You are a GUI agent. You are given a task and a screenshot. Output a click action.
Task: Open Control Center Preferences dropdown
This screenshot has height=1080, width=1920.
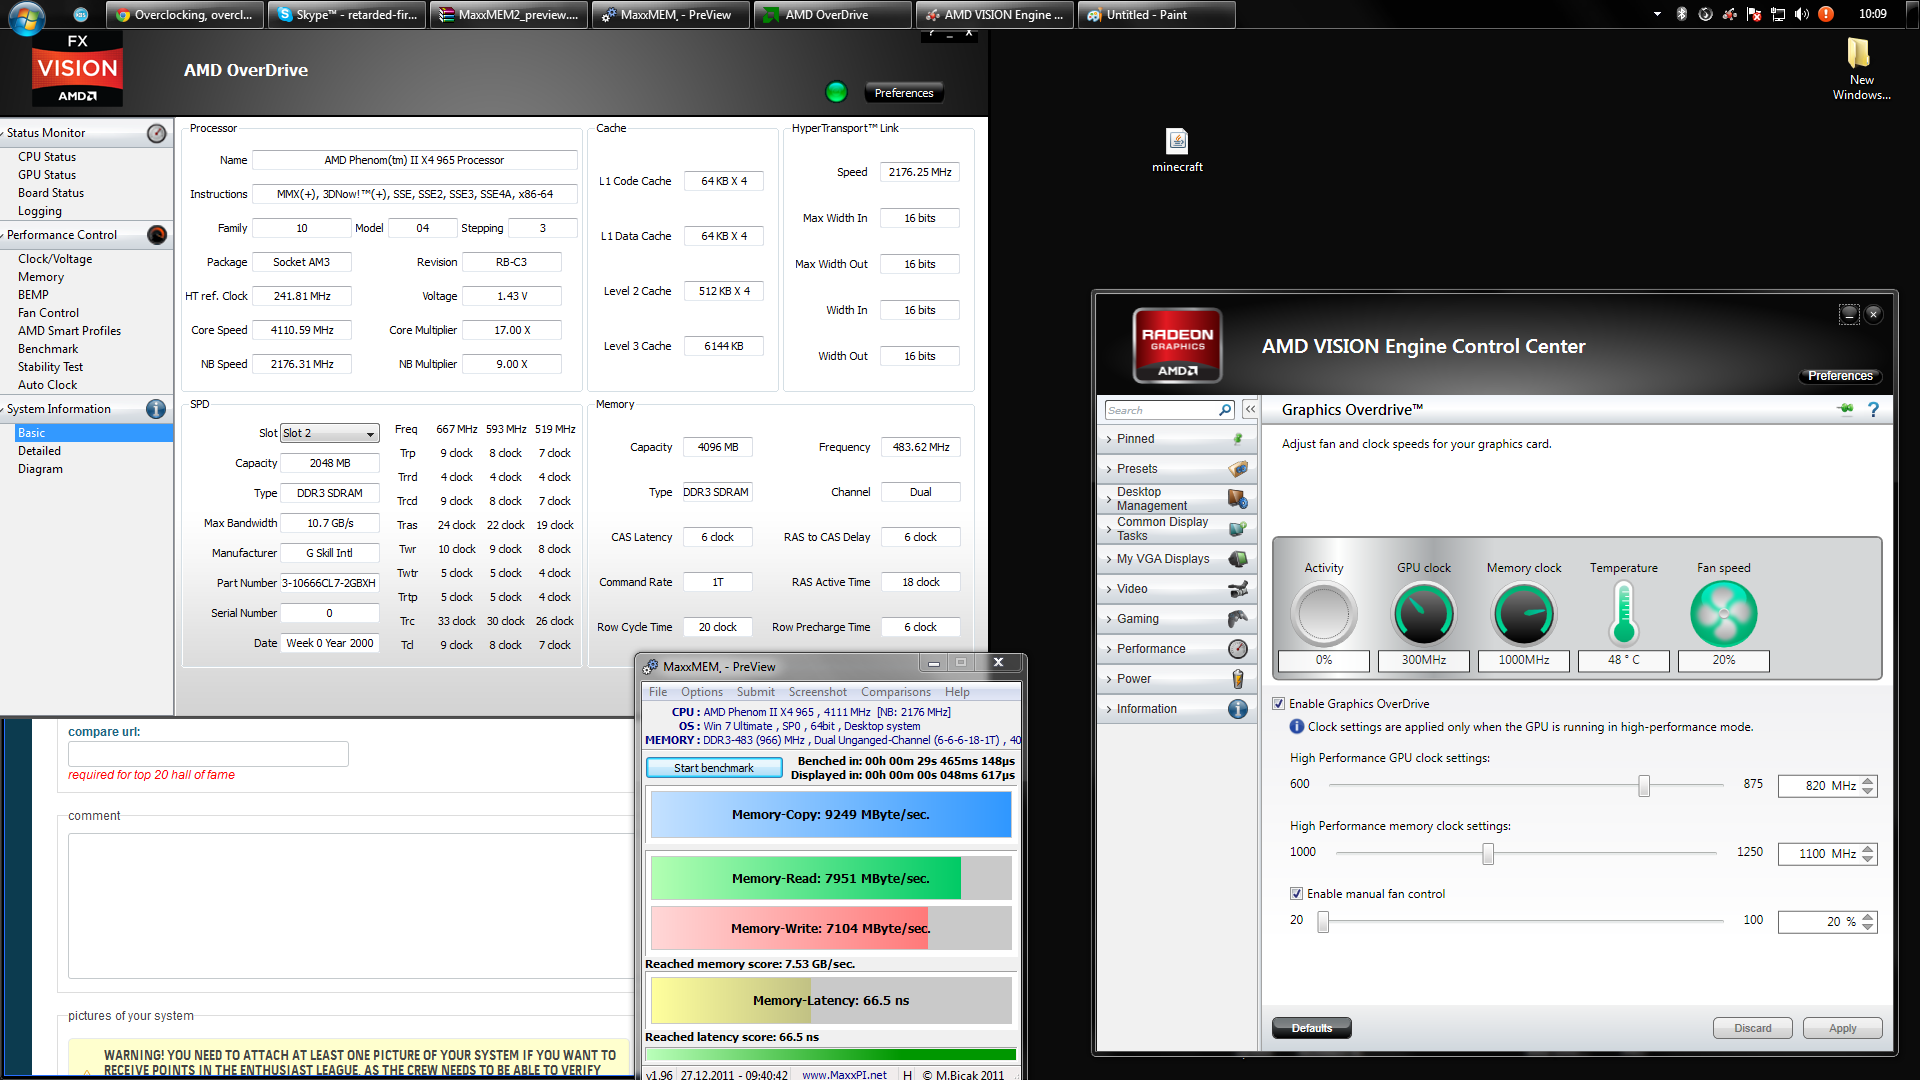(x=1840, y=376)
